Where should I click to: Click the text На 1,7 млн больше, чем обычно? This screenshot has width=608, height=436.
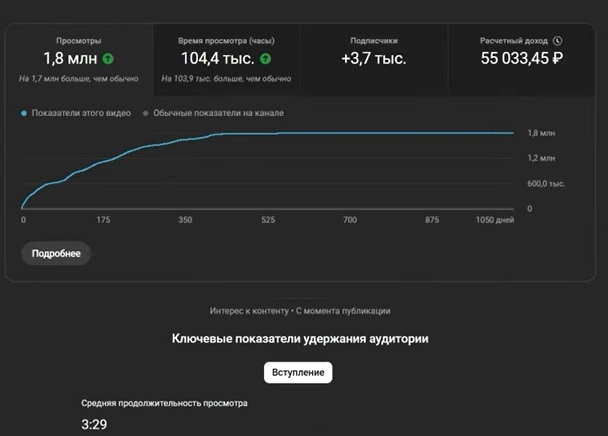[79, 79]
